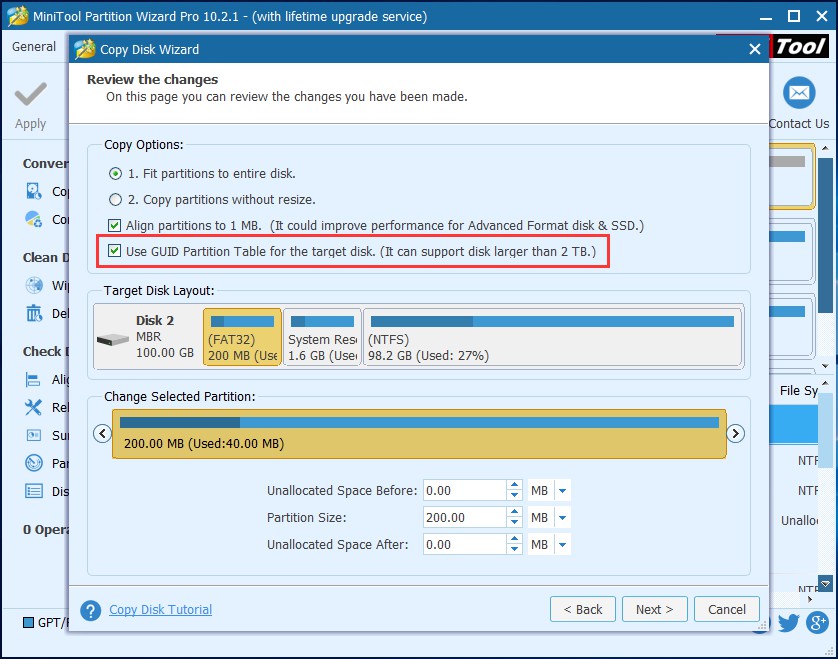
Task: Open unit dropdown for Unallocated Space Before
Action: 562,491
